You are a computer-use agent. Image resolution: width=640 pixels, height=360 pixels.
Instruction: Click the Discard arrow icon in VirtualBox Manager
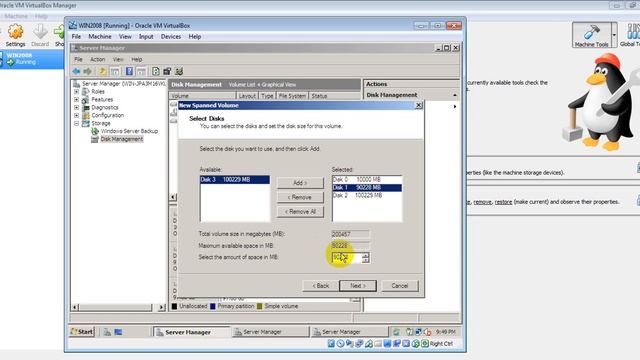[x=40, y=32]
